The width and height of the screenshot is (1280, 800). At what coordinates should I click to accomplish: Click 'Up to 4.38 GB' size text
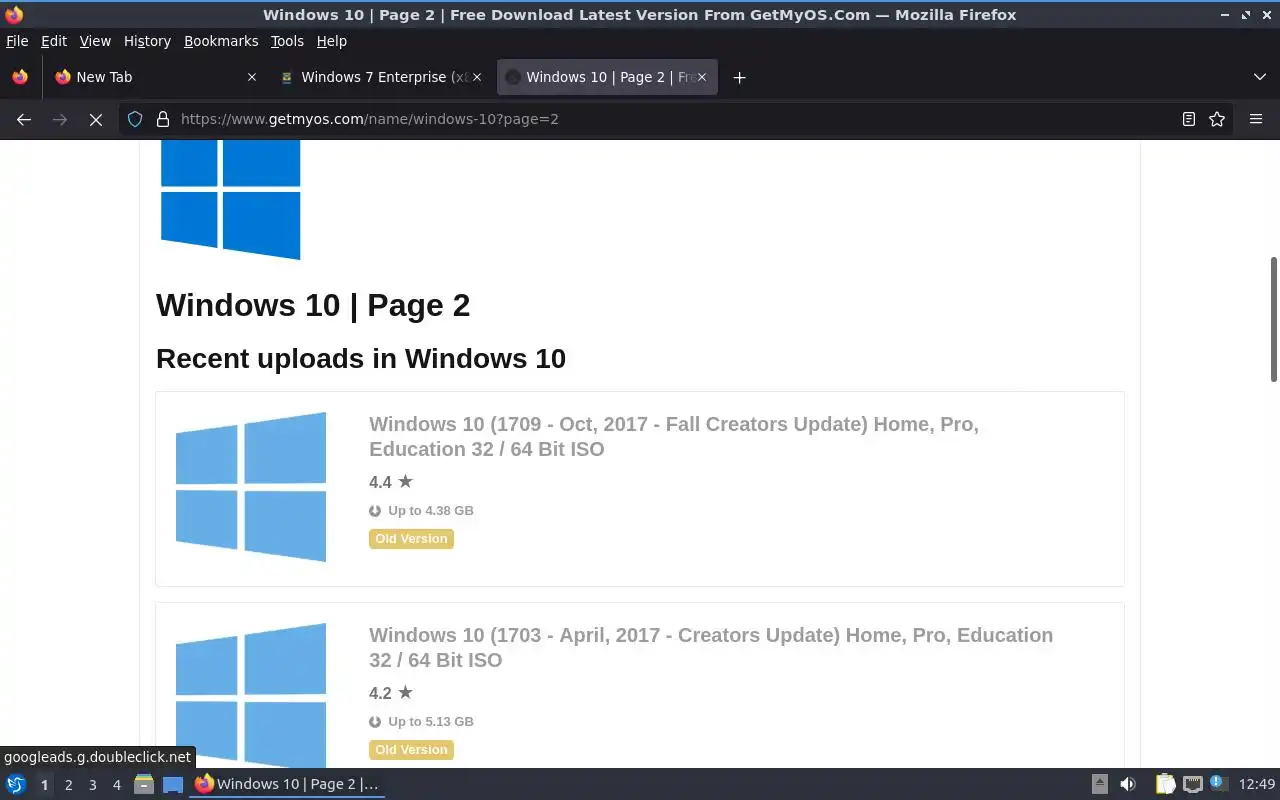(x=431, y=510)
